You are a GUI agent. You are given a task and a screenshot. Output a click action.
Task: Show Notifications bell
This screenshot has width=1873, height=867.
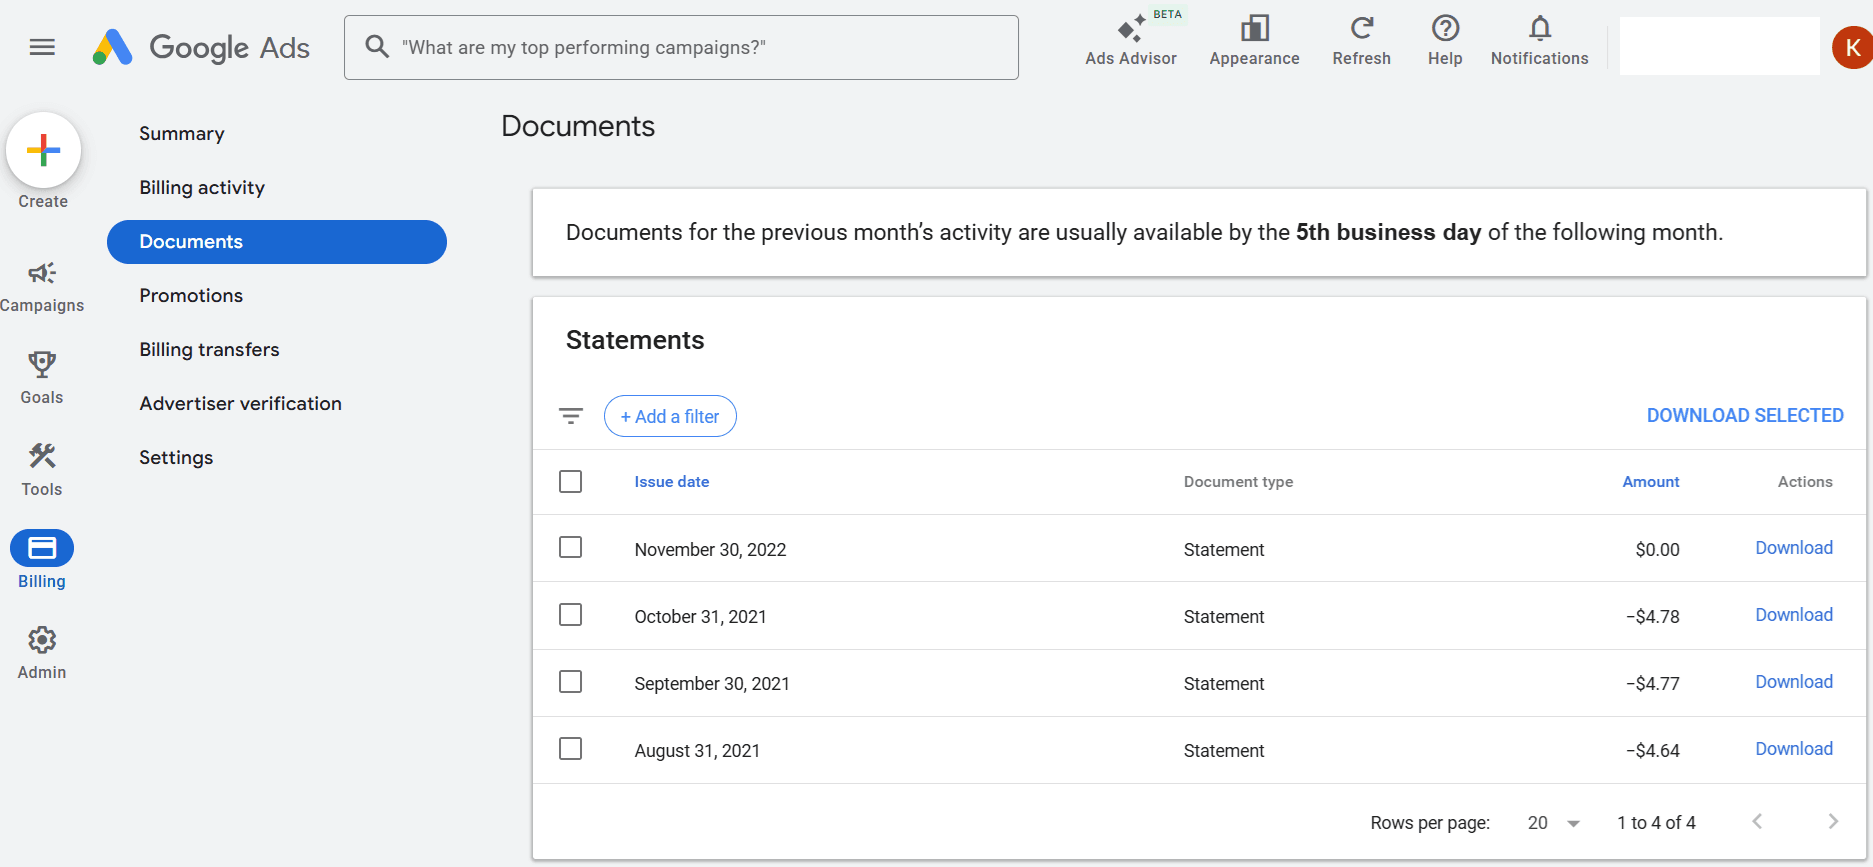[1539, 41]
